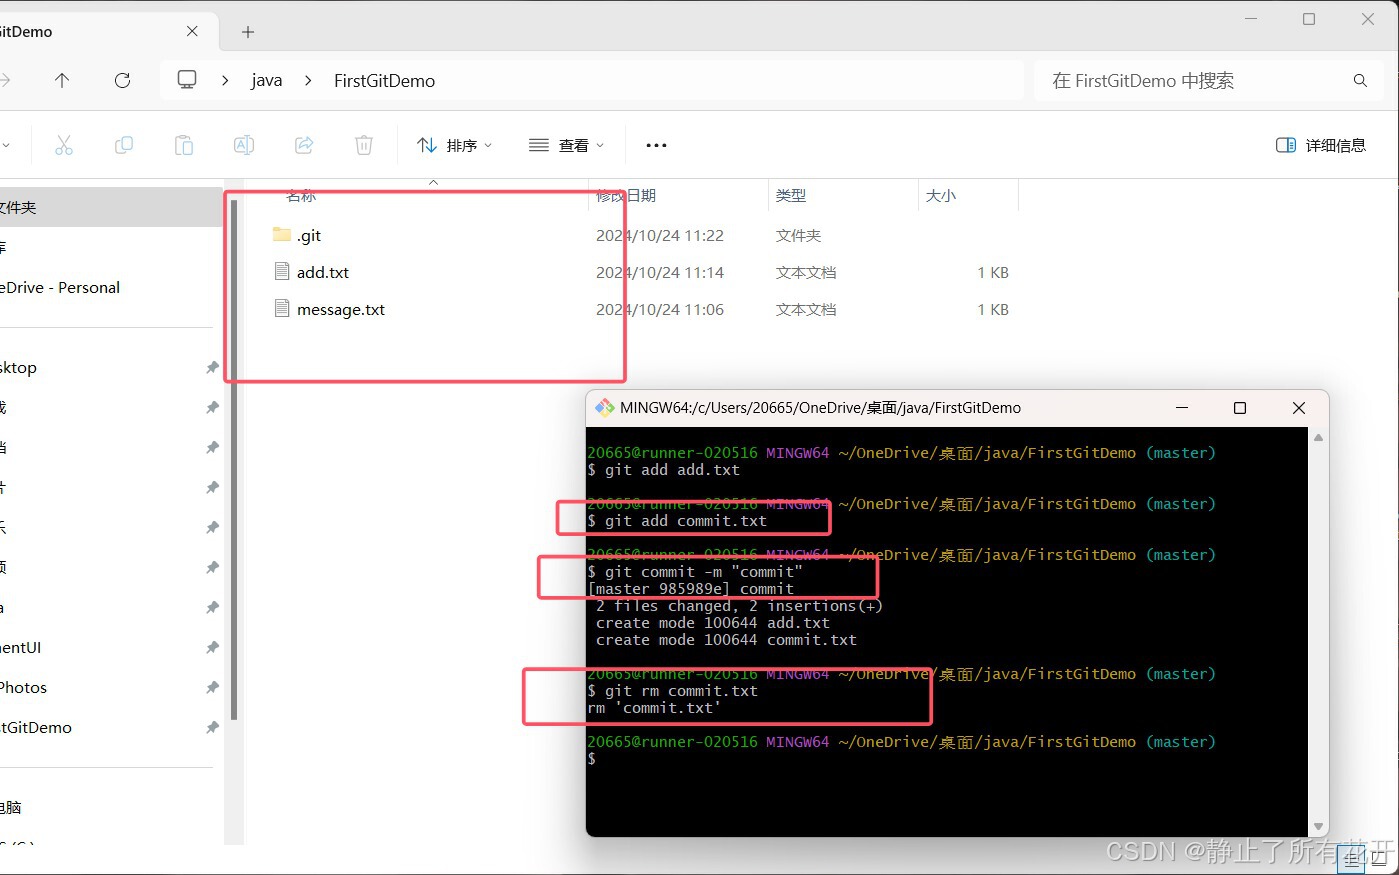Viewport: 1399px width, 875px height.
Task: Click the MINGW64 terminal scrollbar down arrow
Action: point(1318,827)
